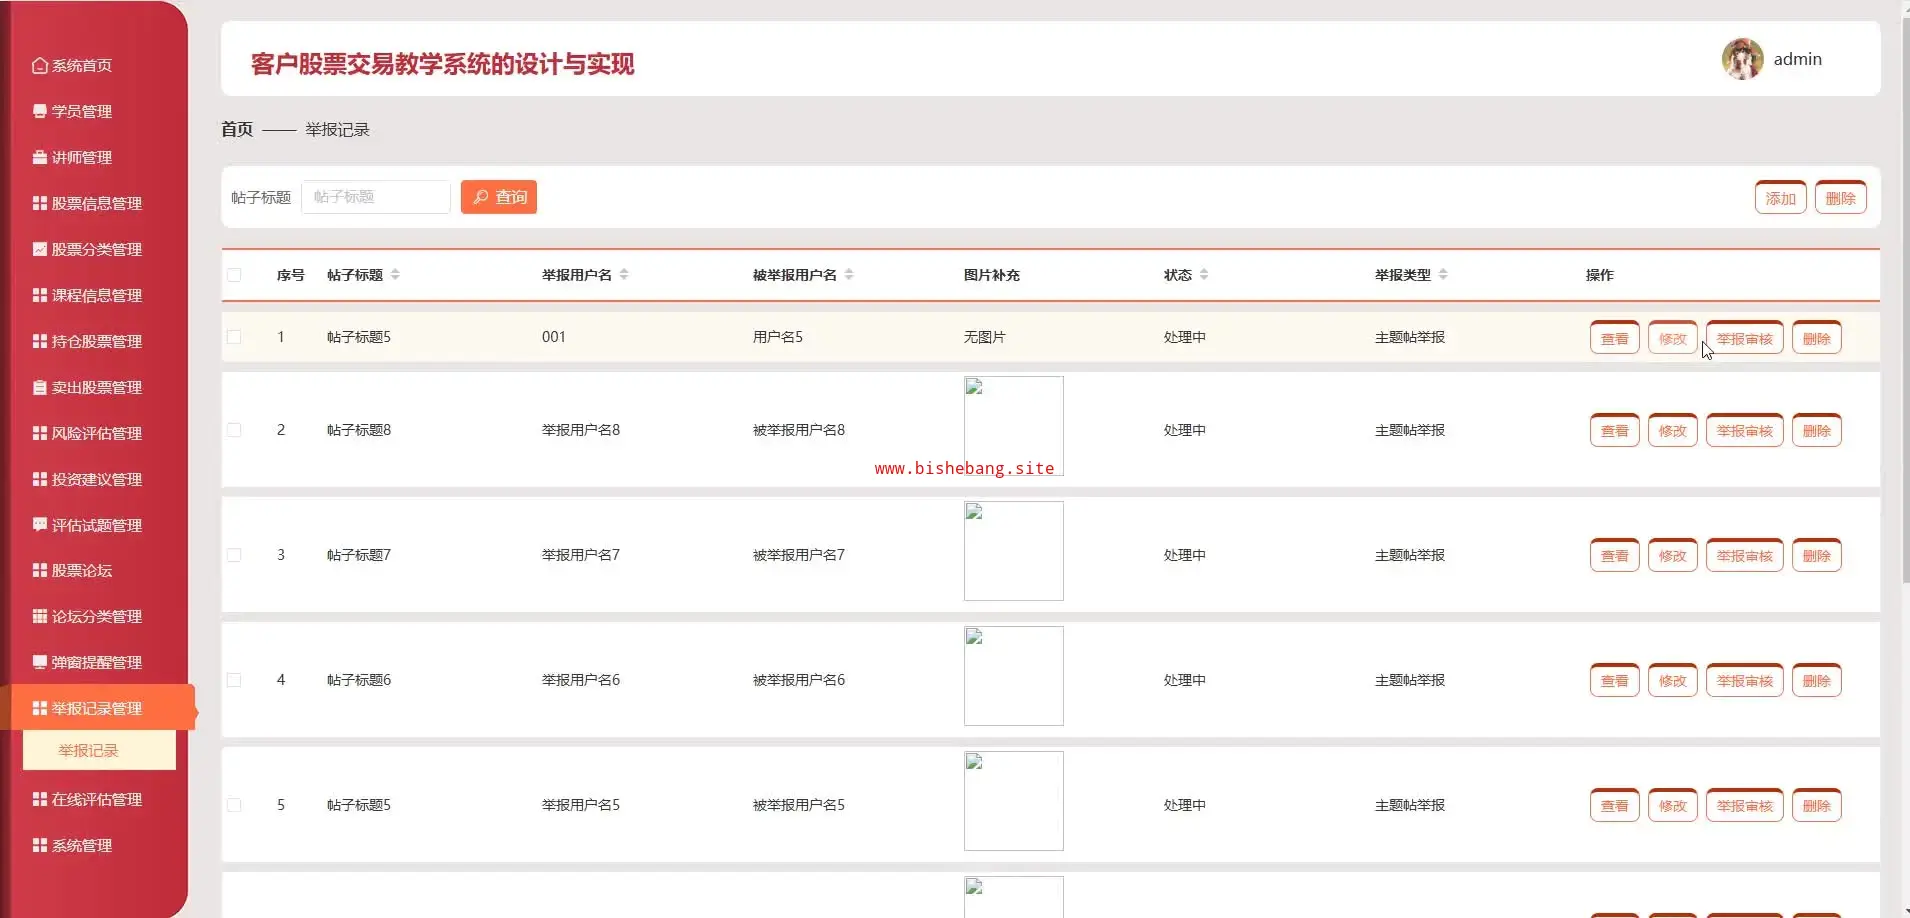Viewport: 1910px width, 918px height.
Task: Click the grid icon beside 持仓股票管理
Action: click(40, 341)
